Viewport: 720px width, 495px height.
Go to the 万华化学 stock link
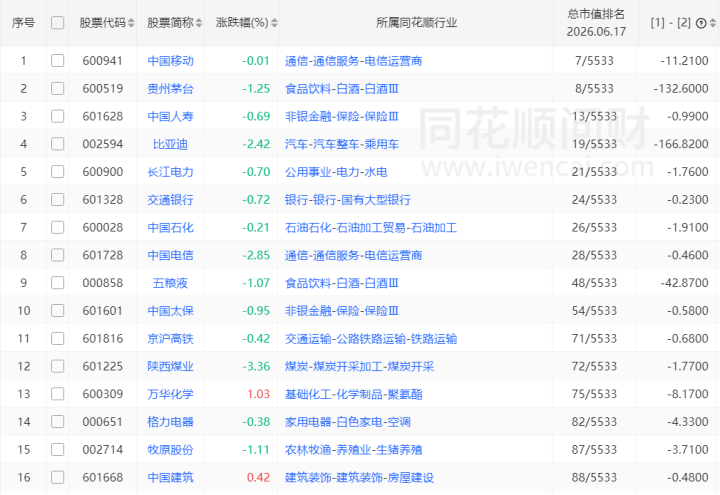click(x=170, y=394)
